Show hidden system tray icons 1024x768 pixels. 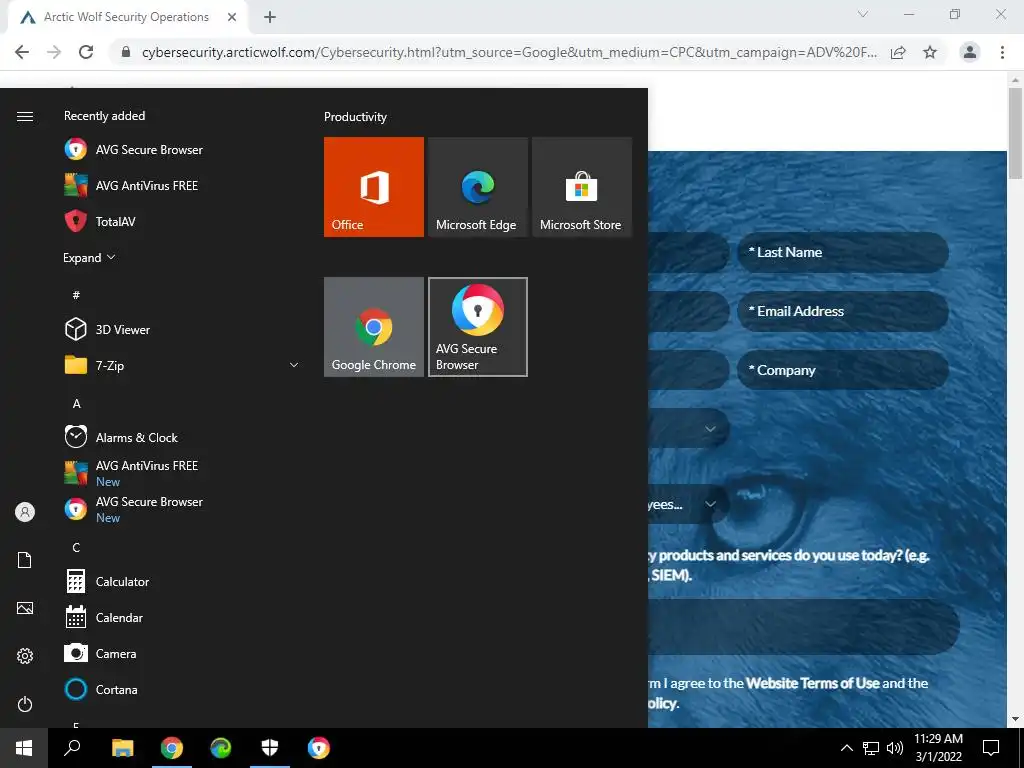[846, 748]
